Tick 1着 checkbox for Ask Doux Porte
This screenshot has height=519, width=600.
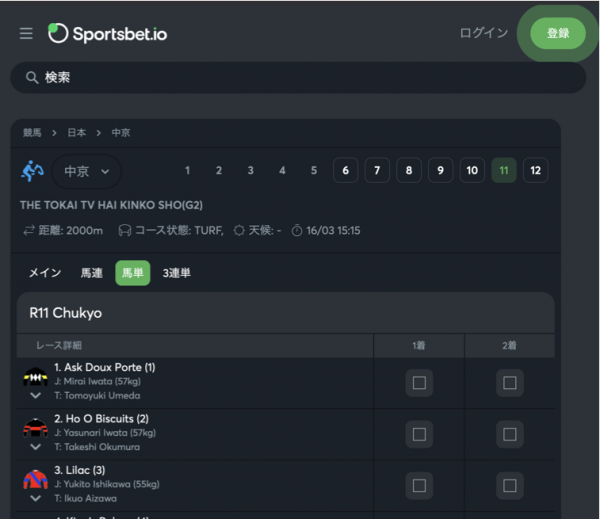pyautogui.click(x=419, y=383)
